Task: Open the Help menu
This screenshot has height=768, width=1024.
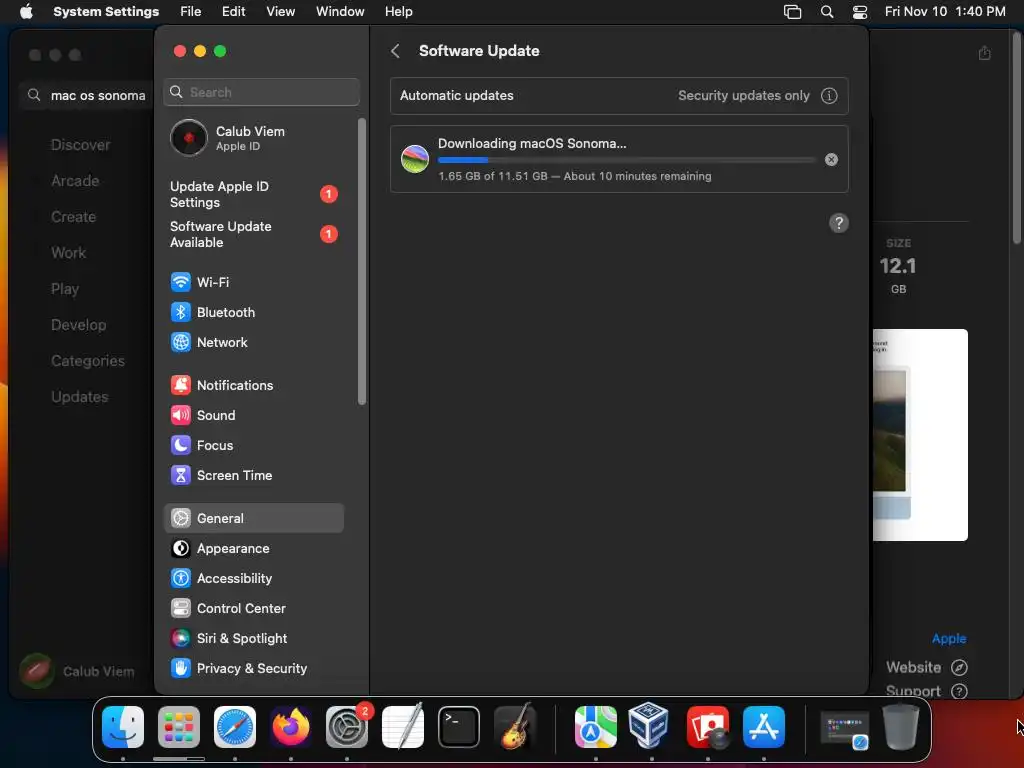Action: click(398, 12)
